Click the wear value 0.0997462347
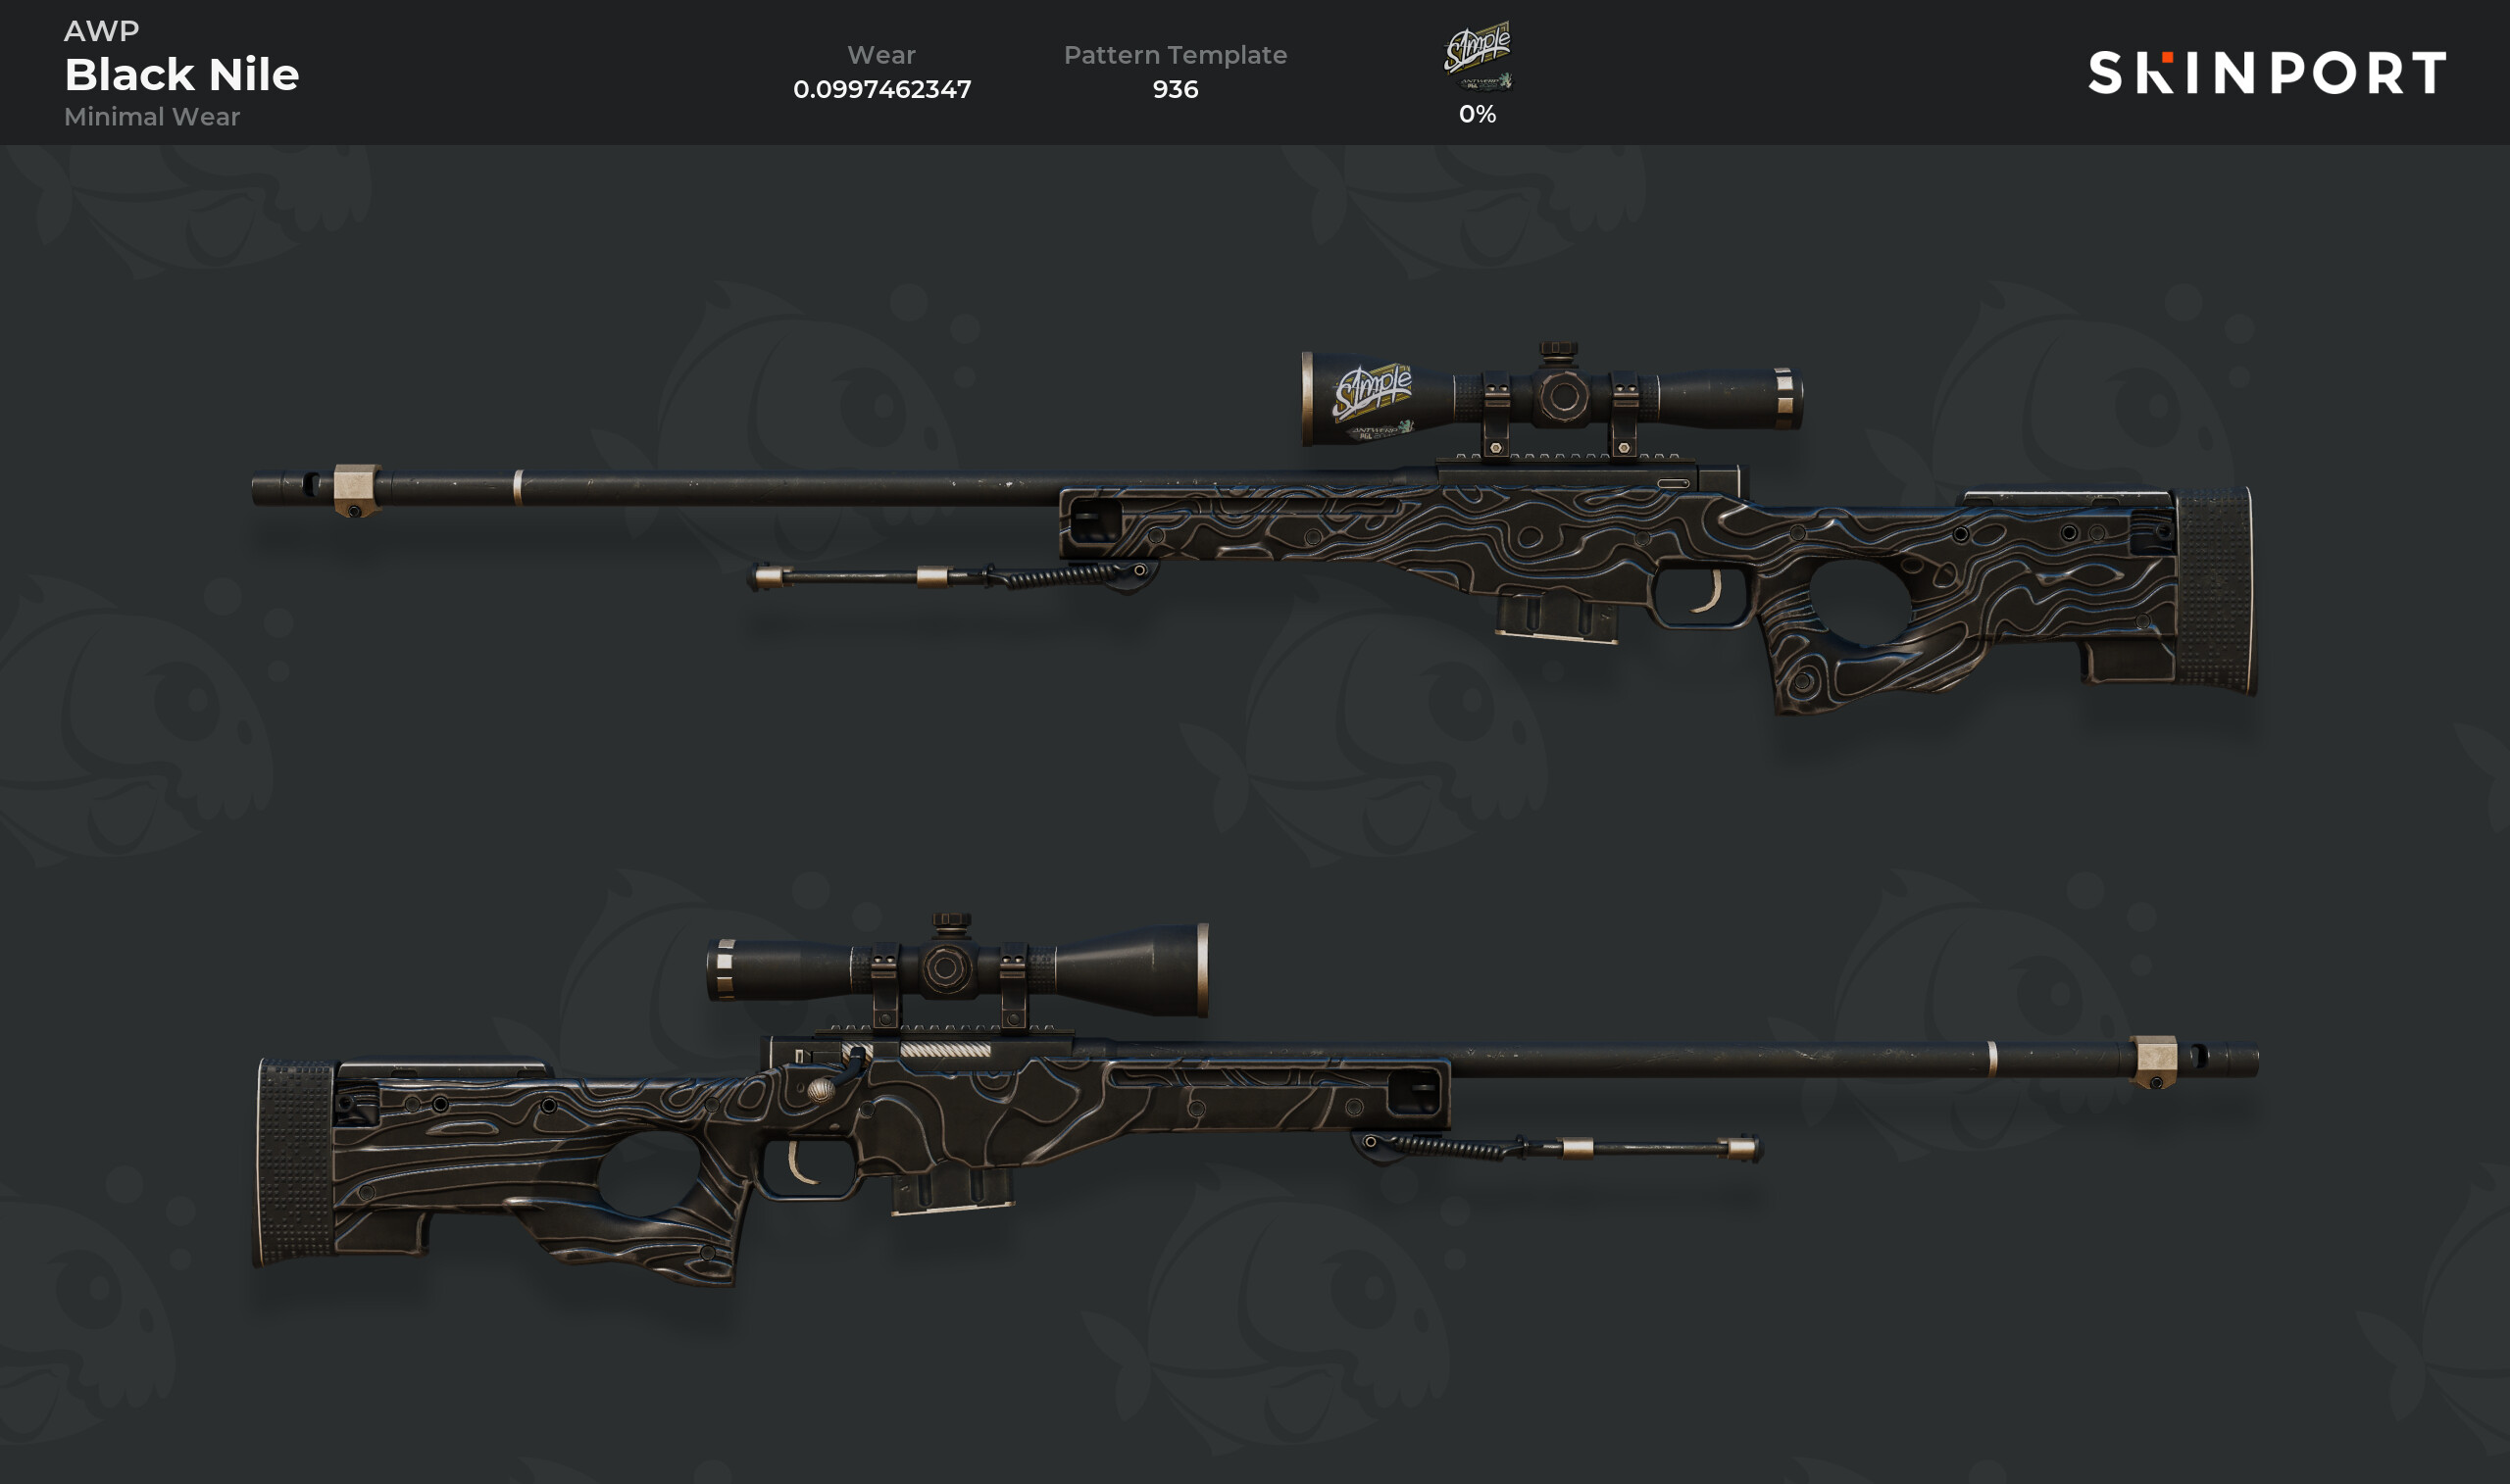The image size is (2510, 1484). pyautogui.click(x=881, y=89)
